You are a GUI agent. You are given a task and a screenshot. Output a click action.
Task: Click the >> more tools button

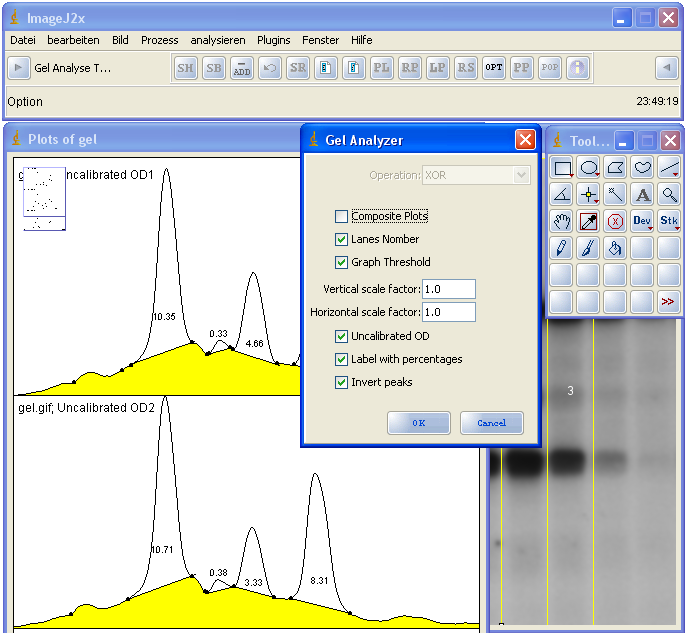coord(669,302)
